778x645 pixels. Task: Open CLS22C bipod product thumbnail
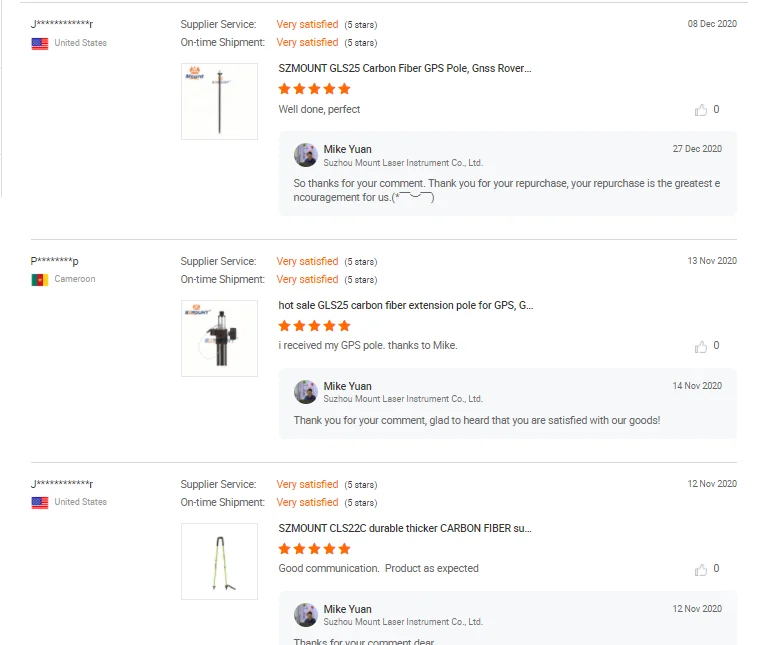tap(219, 561)
